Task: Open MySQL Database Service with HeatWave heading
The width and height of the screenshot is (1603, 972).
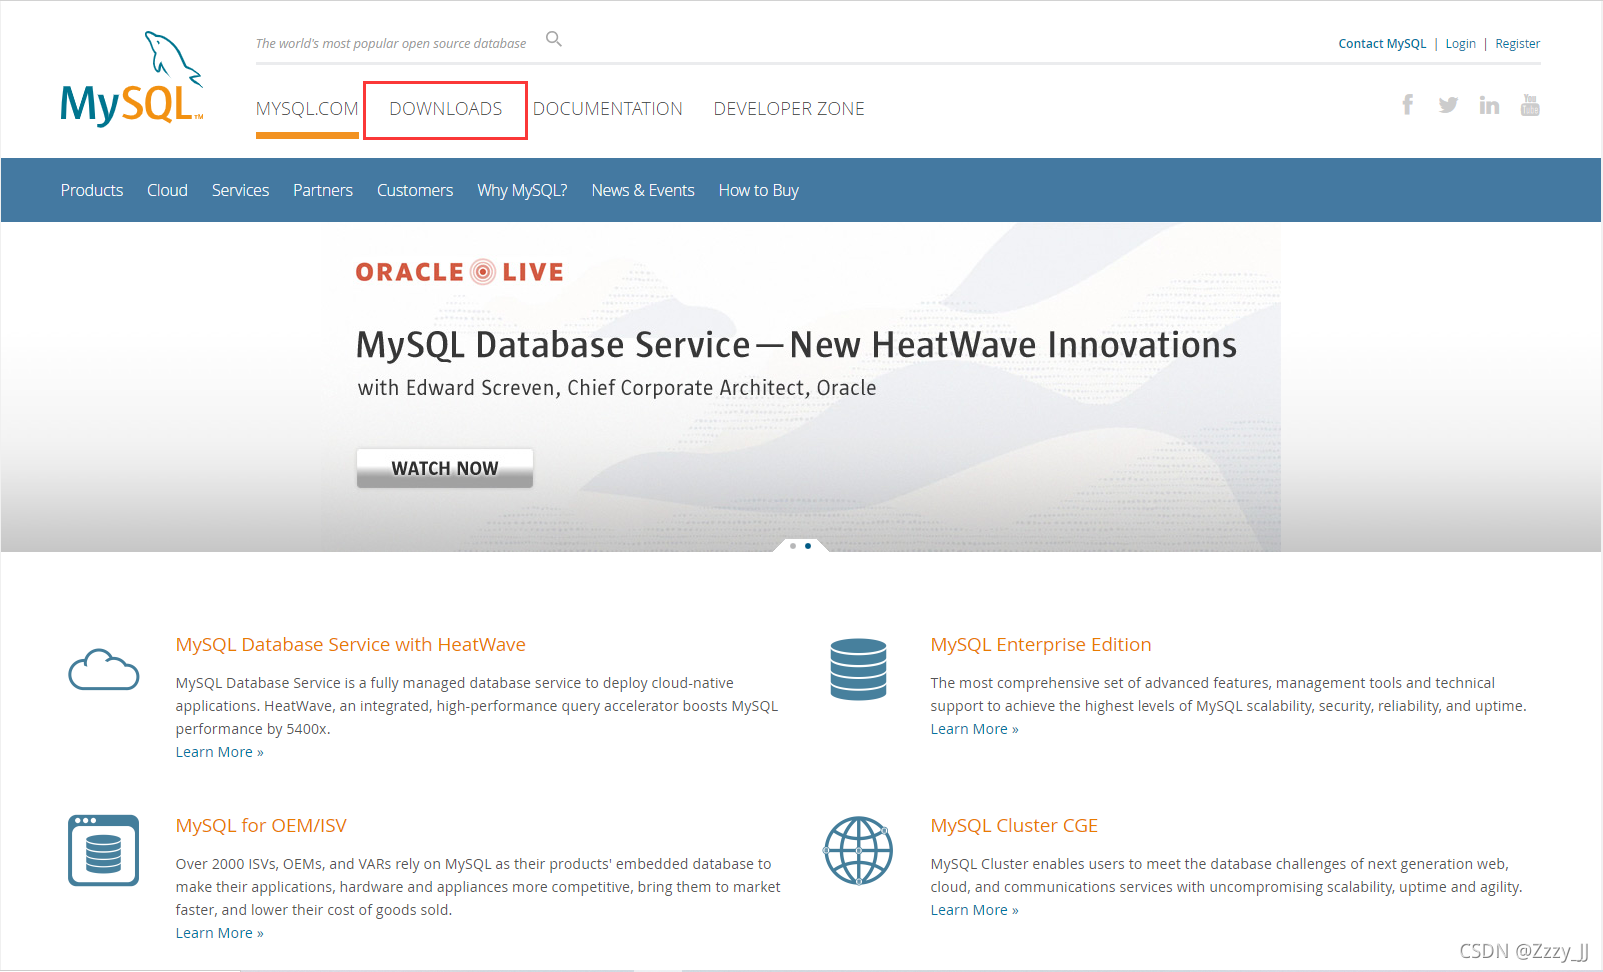Action: click(350, 645)
